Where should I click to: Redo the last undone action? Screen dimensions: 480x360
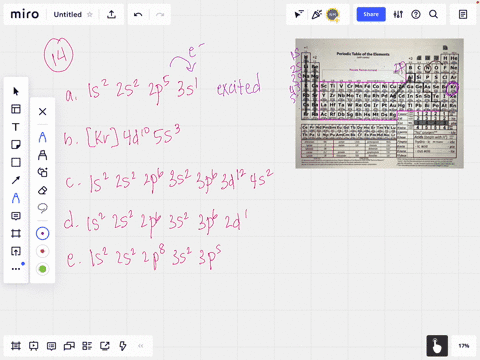tap(160, 15)
